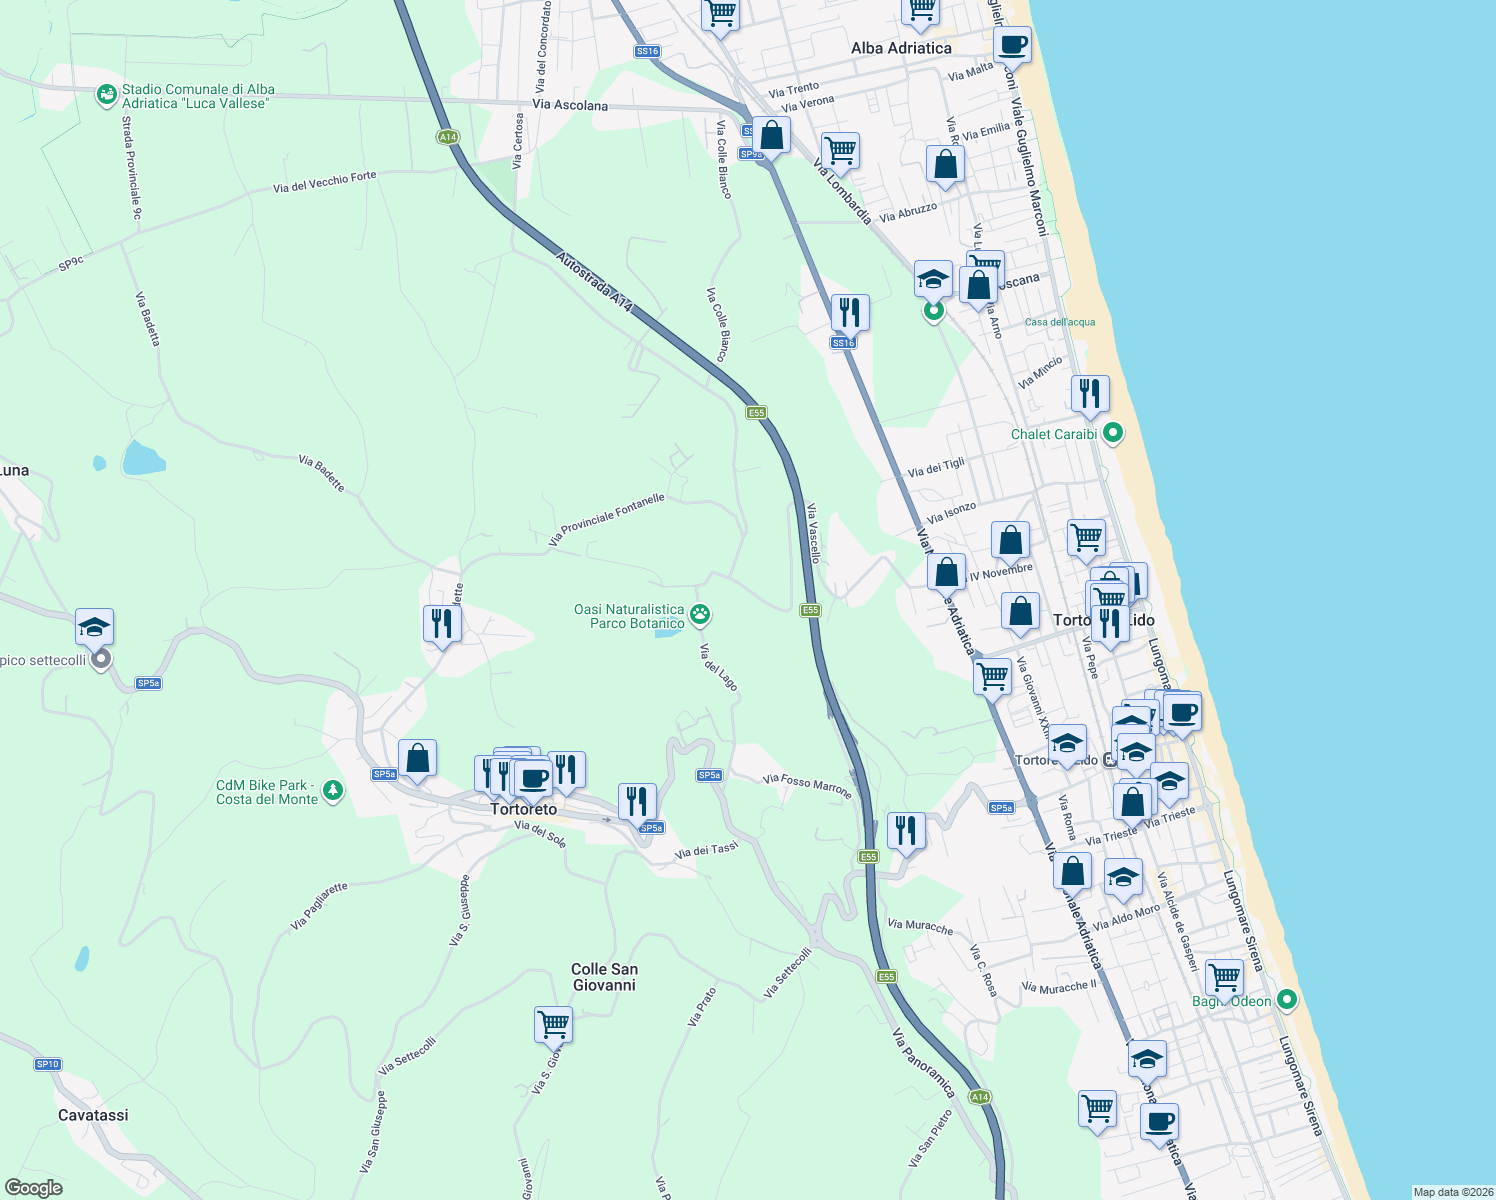
Task: Click the coffee cup marker near Alba Adriatica
Action: coord(1012,46)
